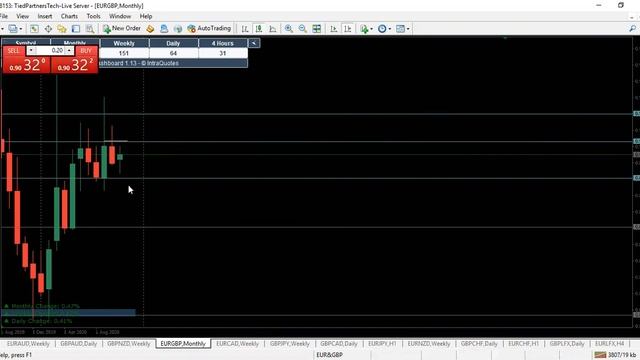Switch to GBPJPY,Weekly chart tab
This screenshot has width=640, height=360.
(290, 344)
